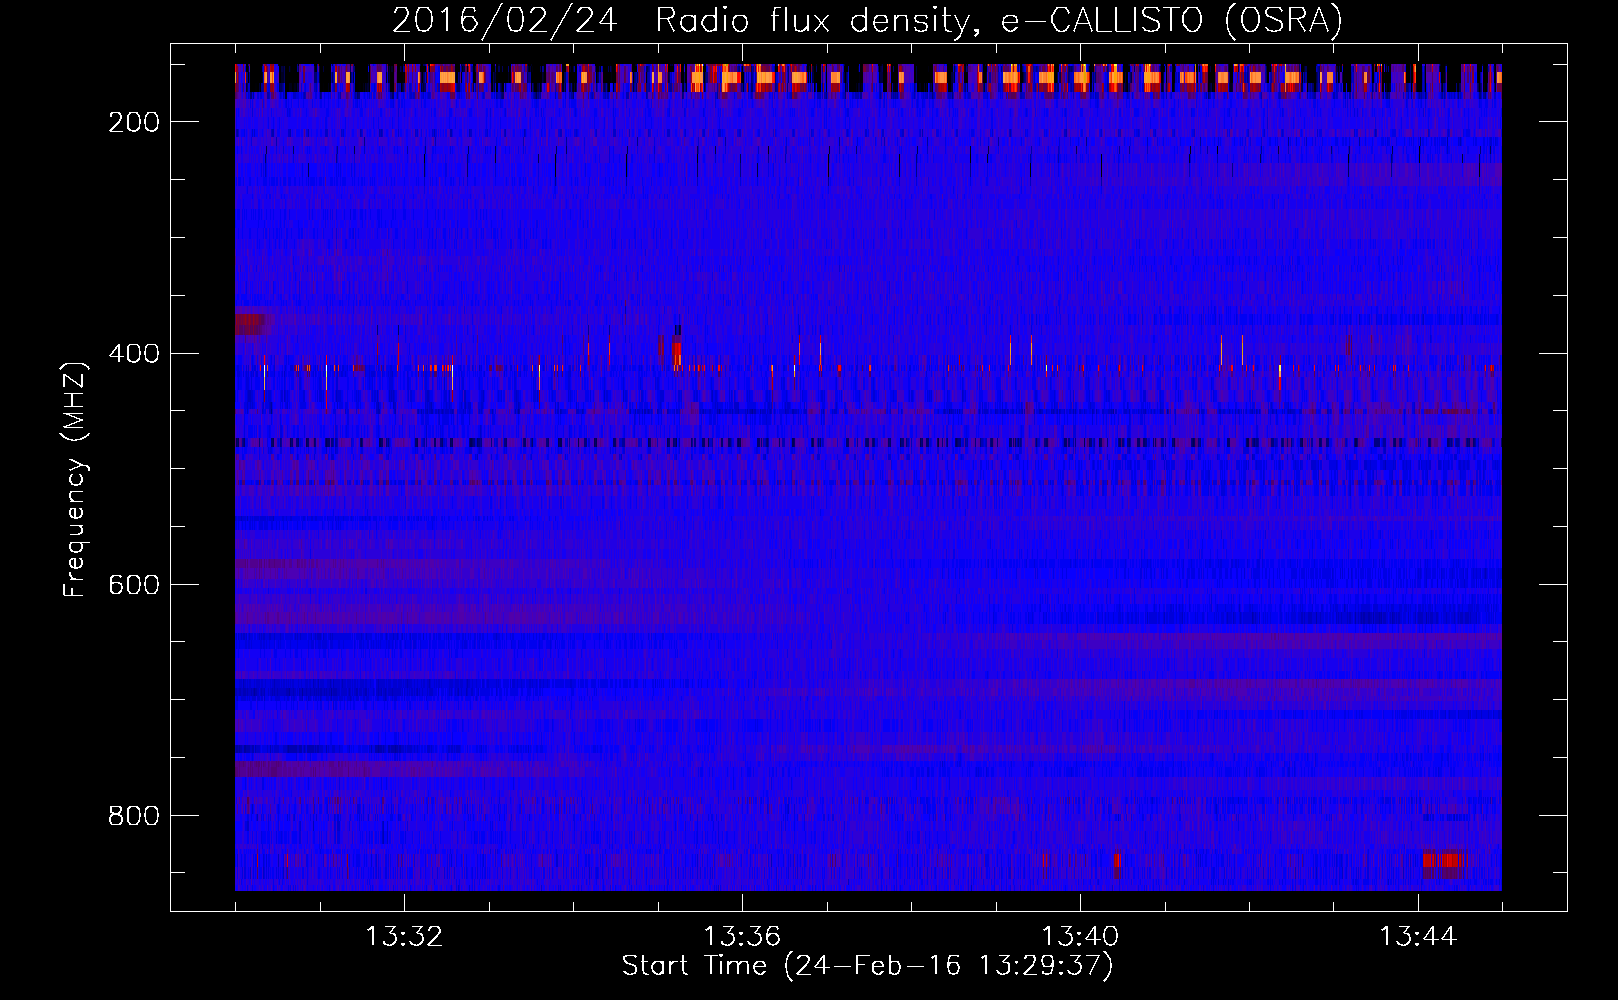The image size is (1618, 1000).
Task: Click the '13:40' time tick label
Action: (x=1080, y=937)
